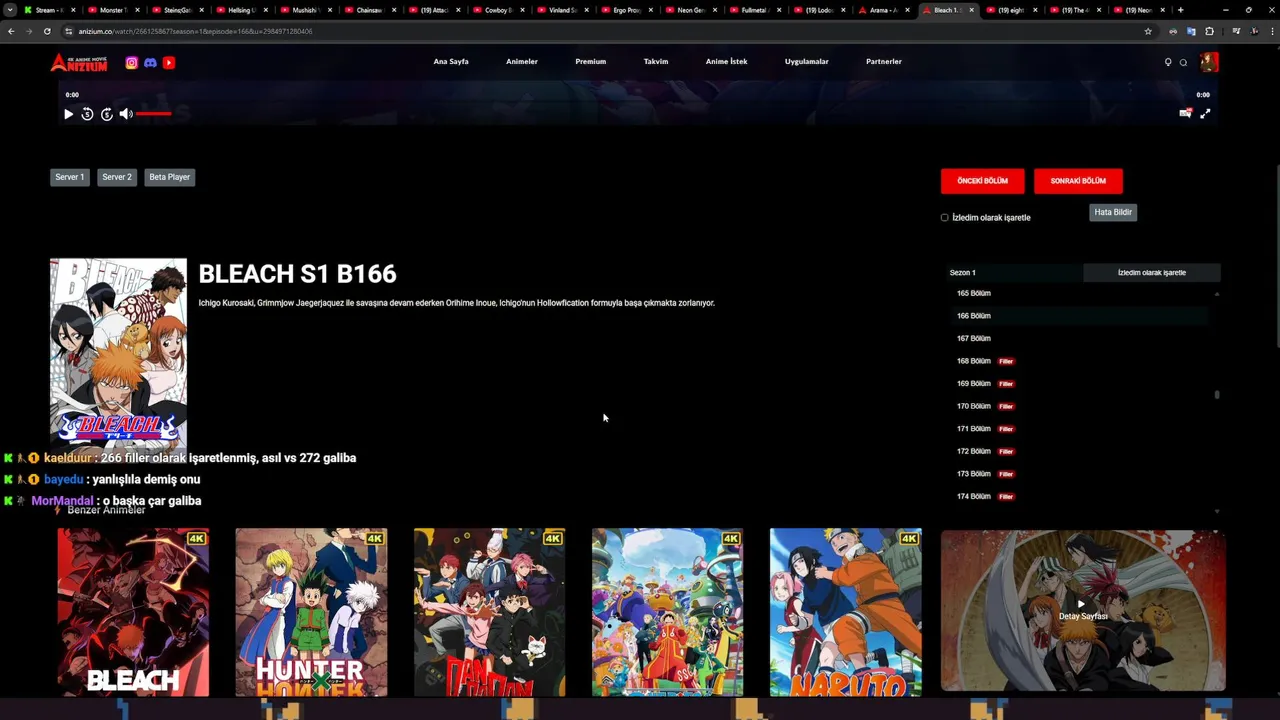Image resolution: width=1280 pixels, height=720 pixels.
Task: Go forward in browser history
Action: tap(29, 31)
